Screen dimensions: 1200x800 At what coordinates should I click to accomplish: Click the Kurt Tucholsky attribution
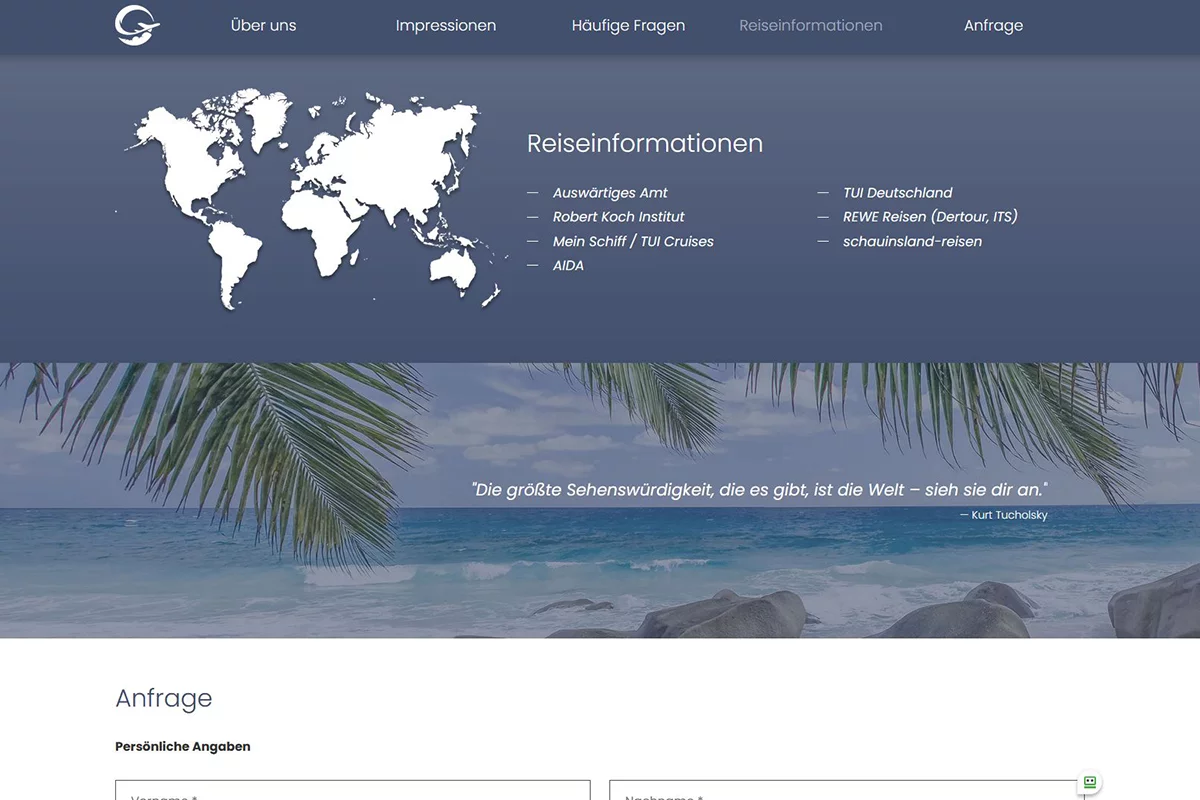tap(1004, 515)
